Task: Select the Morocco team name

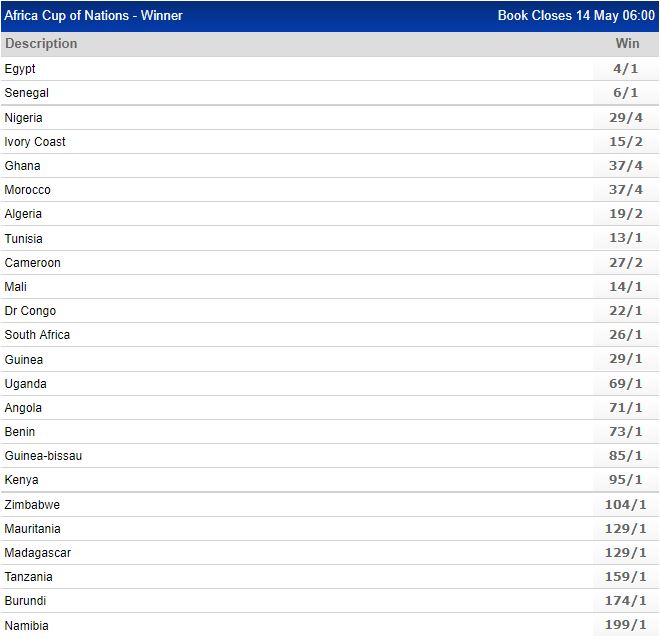Action: pyautogui.click(x=28, y=190)
